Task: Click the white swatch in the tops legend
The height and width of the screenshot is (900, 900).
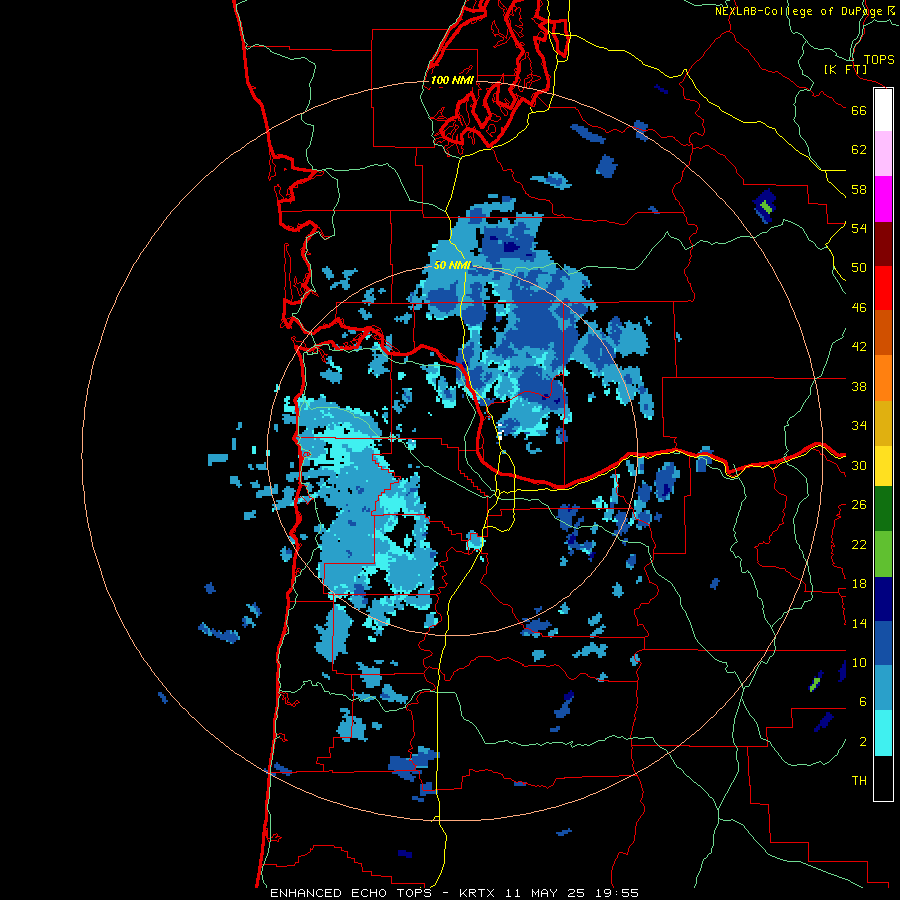Action: click(883, 110)
